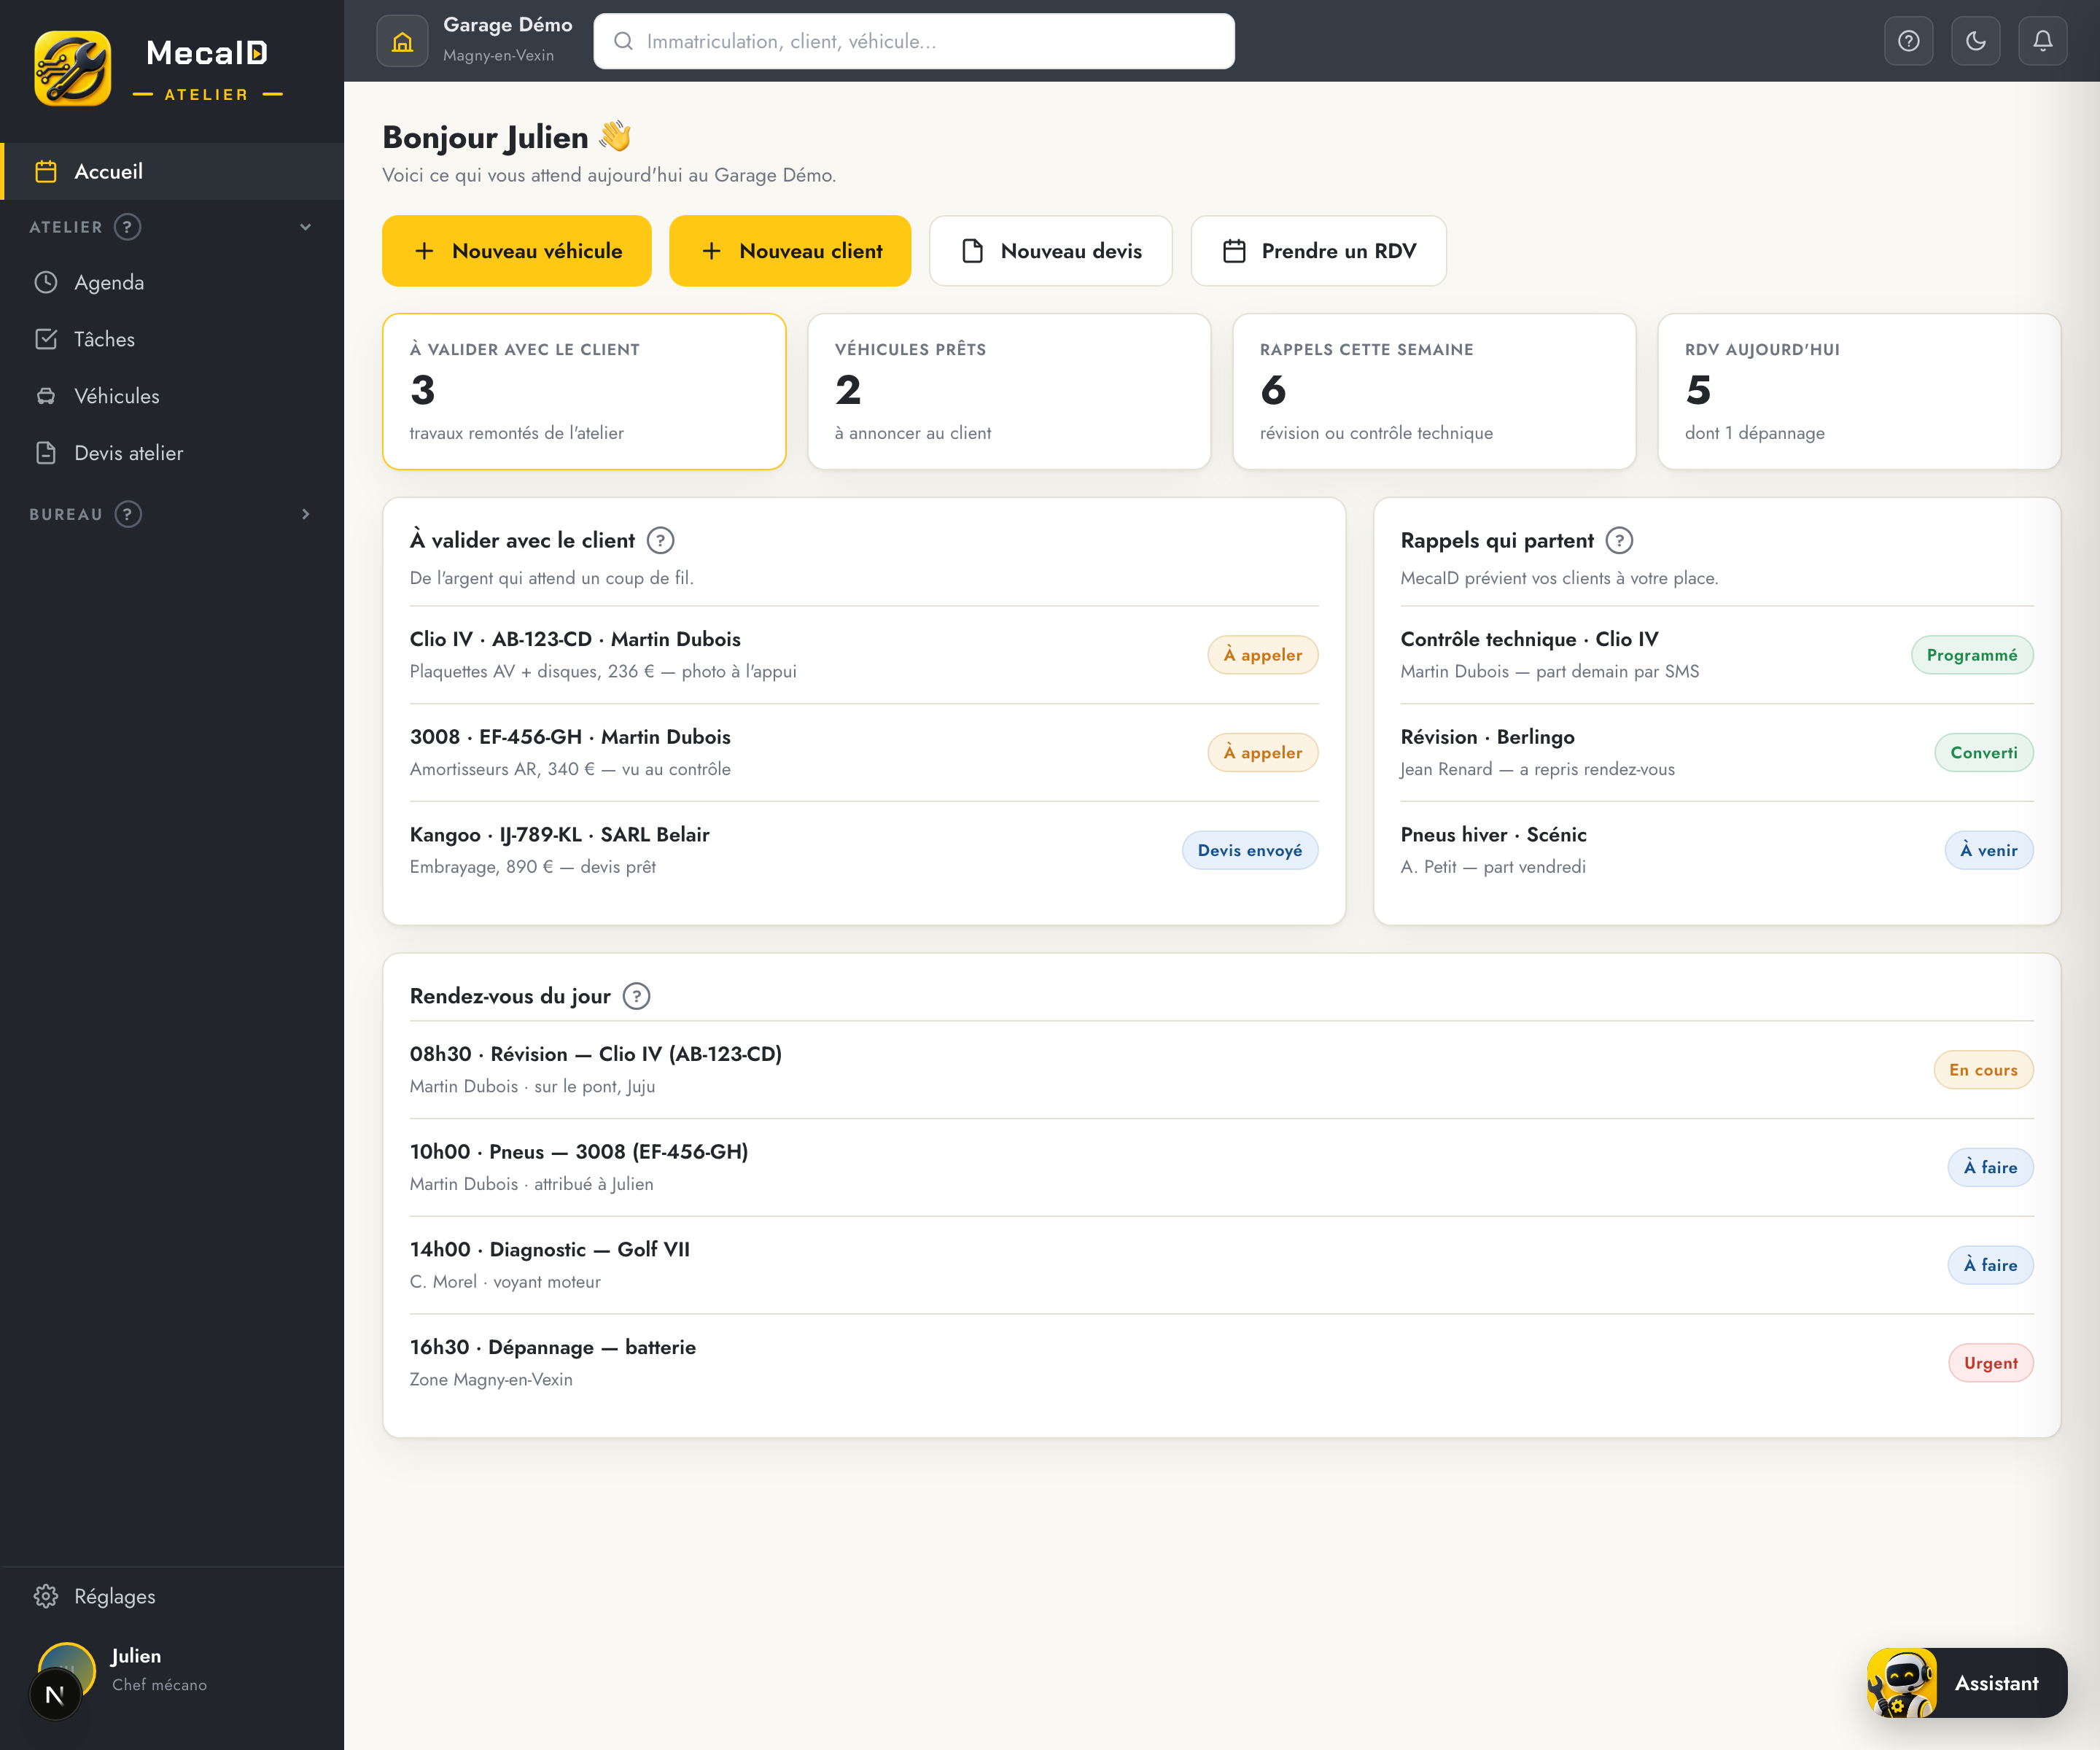Open the Rappels cette semaine card
The width and height of the screenshot is (2100, 1750).
coord(1434,392)
